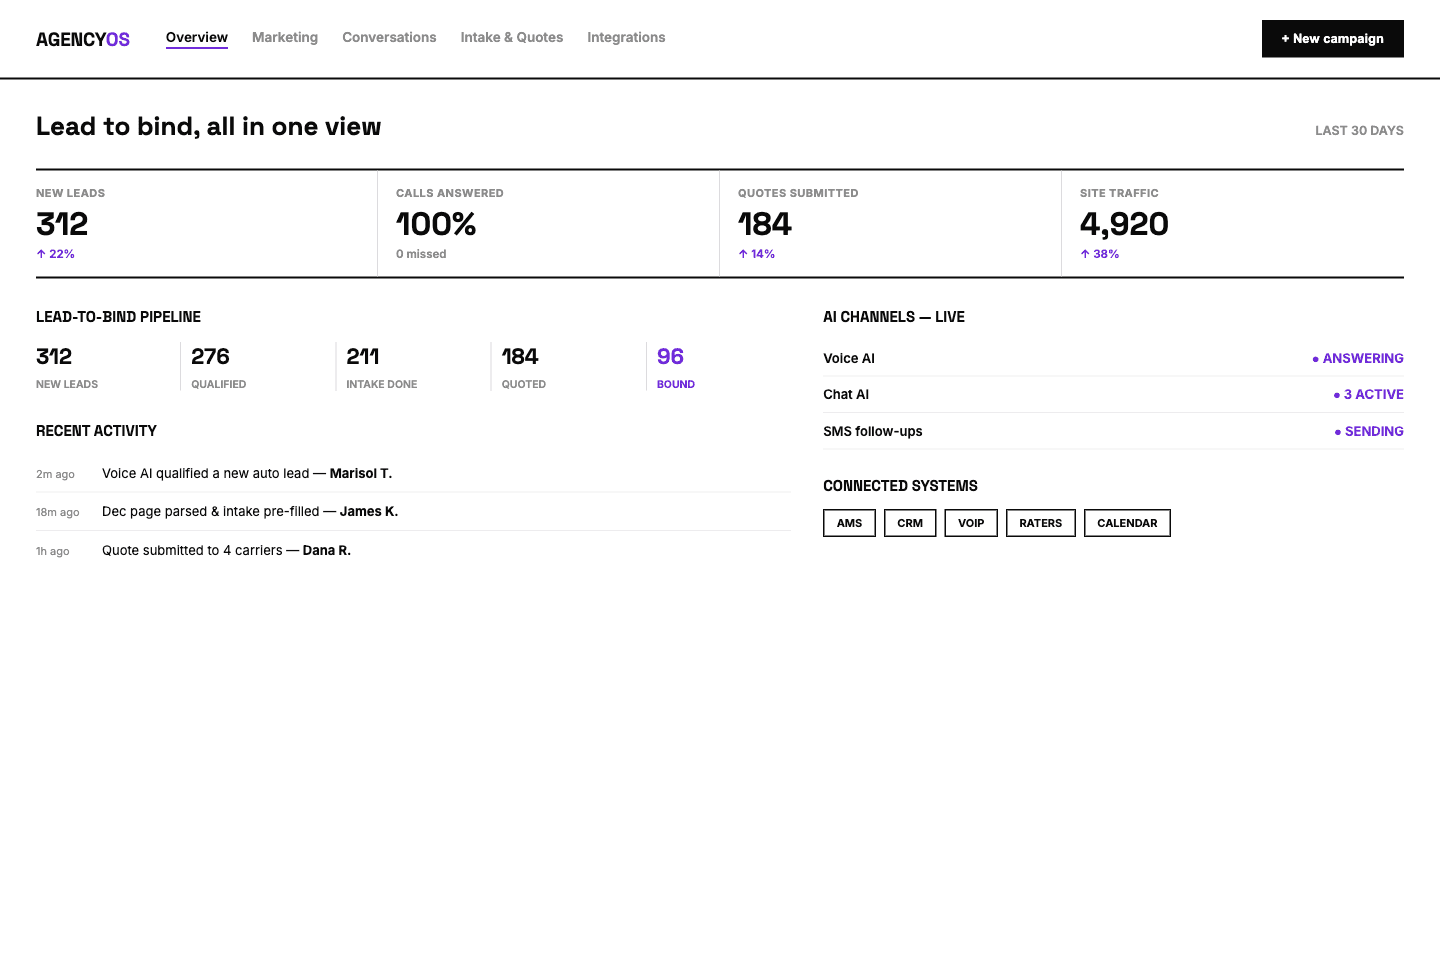Create a new campaign

tap(1333, 39)
